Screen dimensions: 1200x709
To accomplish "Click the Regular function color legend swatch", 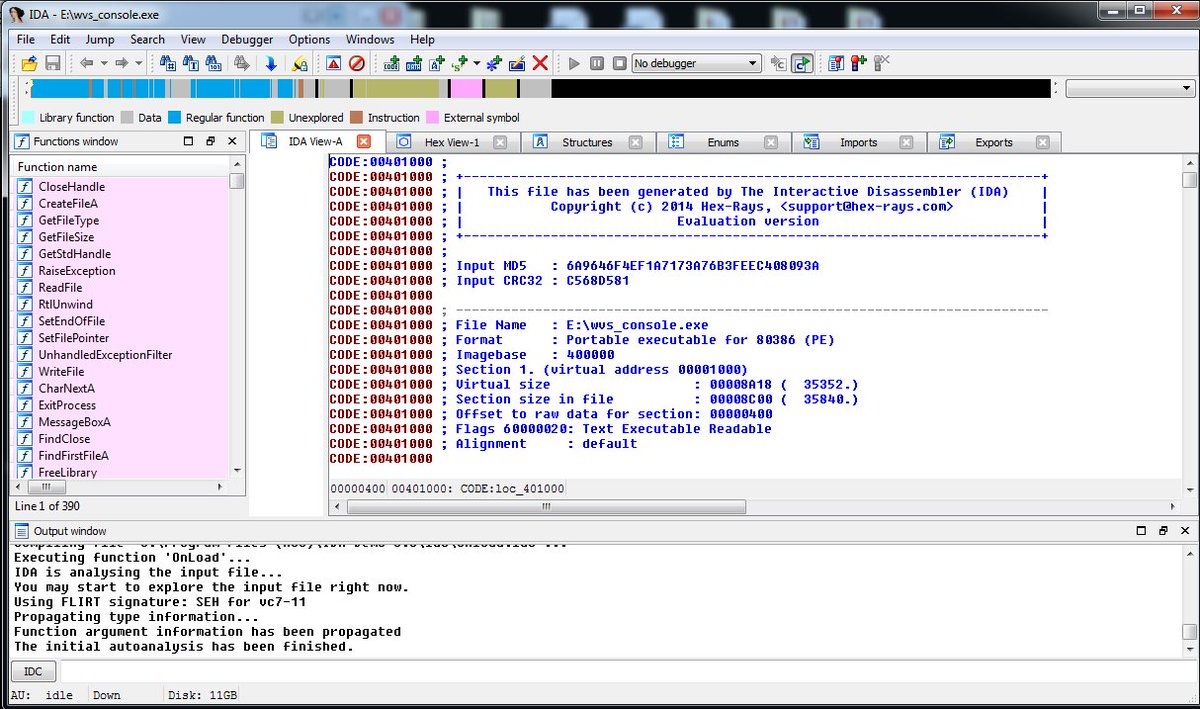I will [x=176, y=117].
